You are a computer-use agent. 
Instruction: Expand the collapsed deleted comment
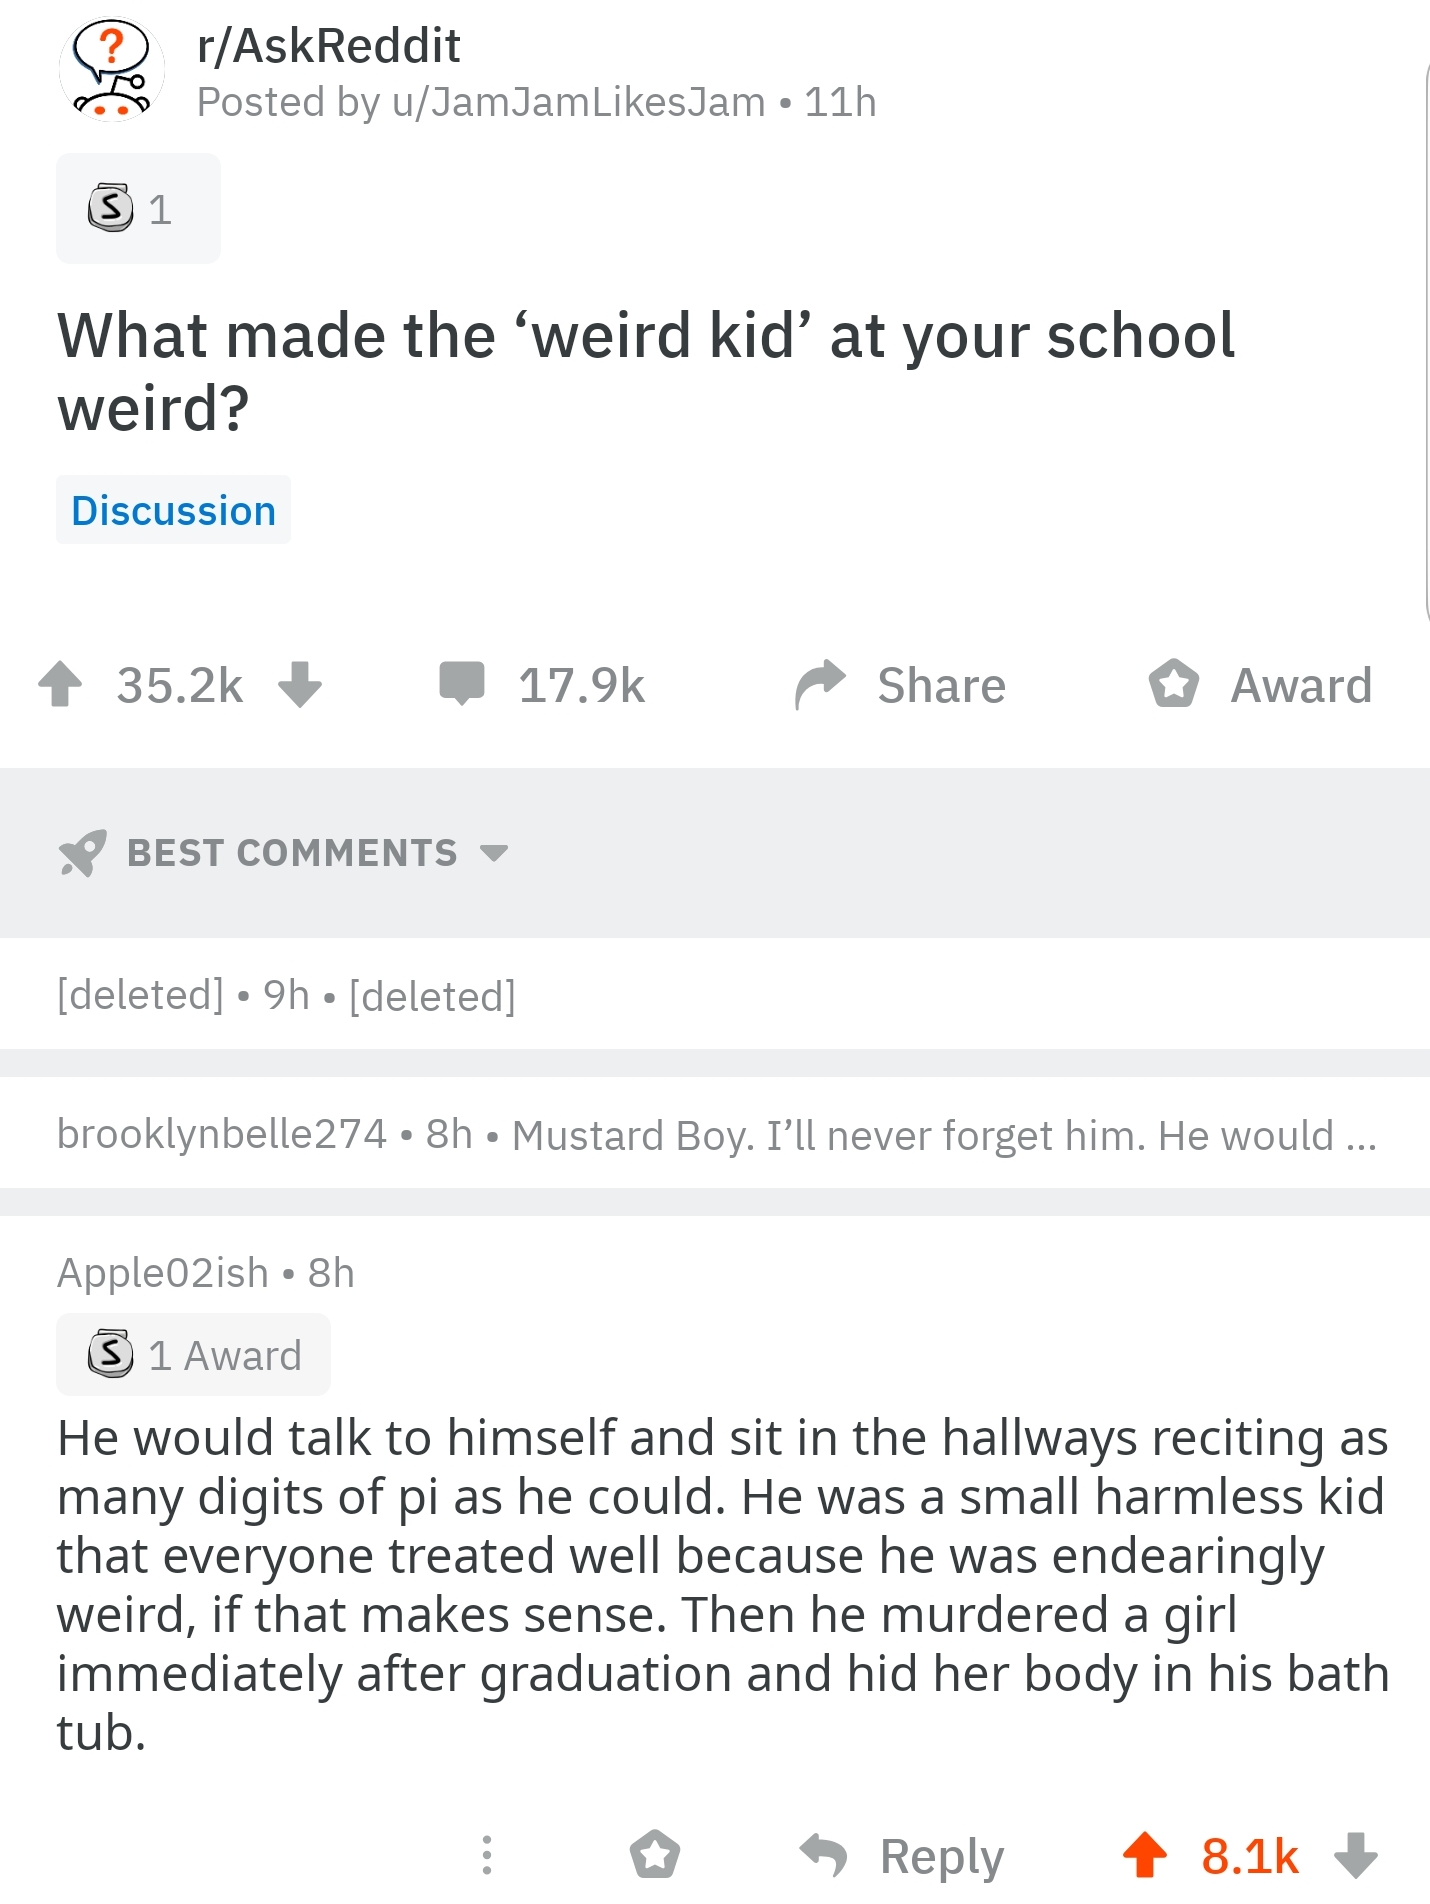tap(286, 995)
